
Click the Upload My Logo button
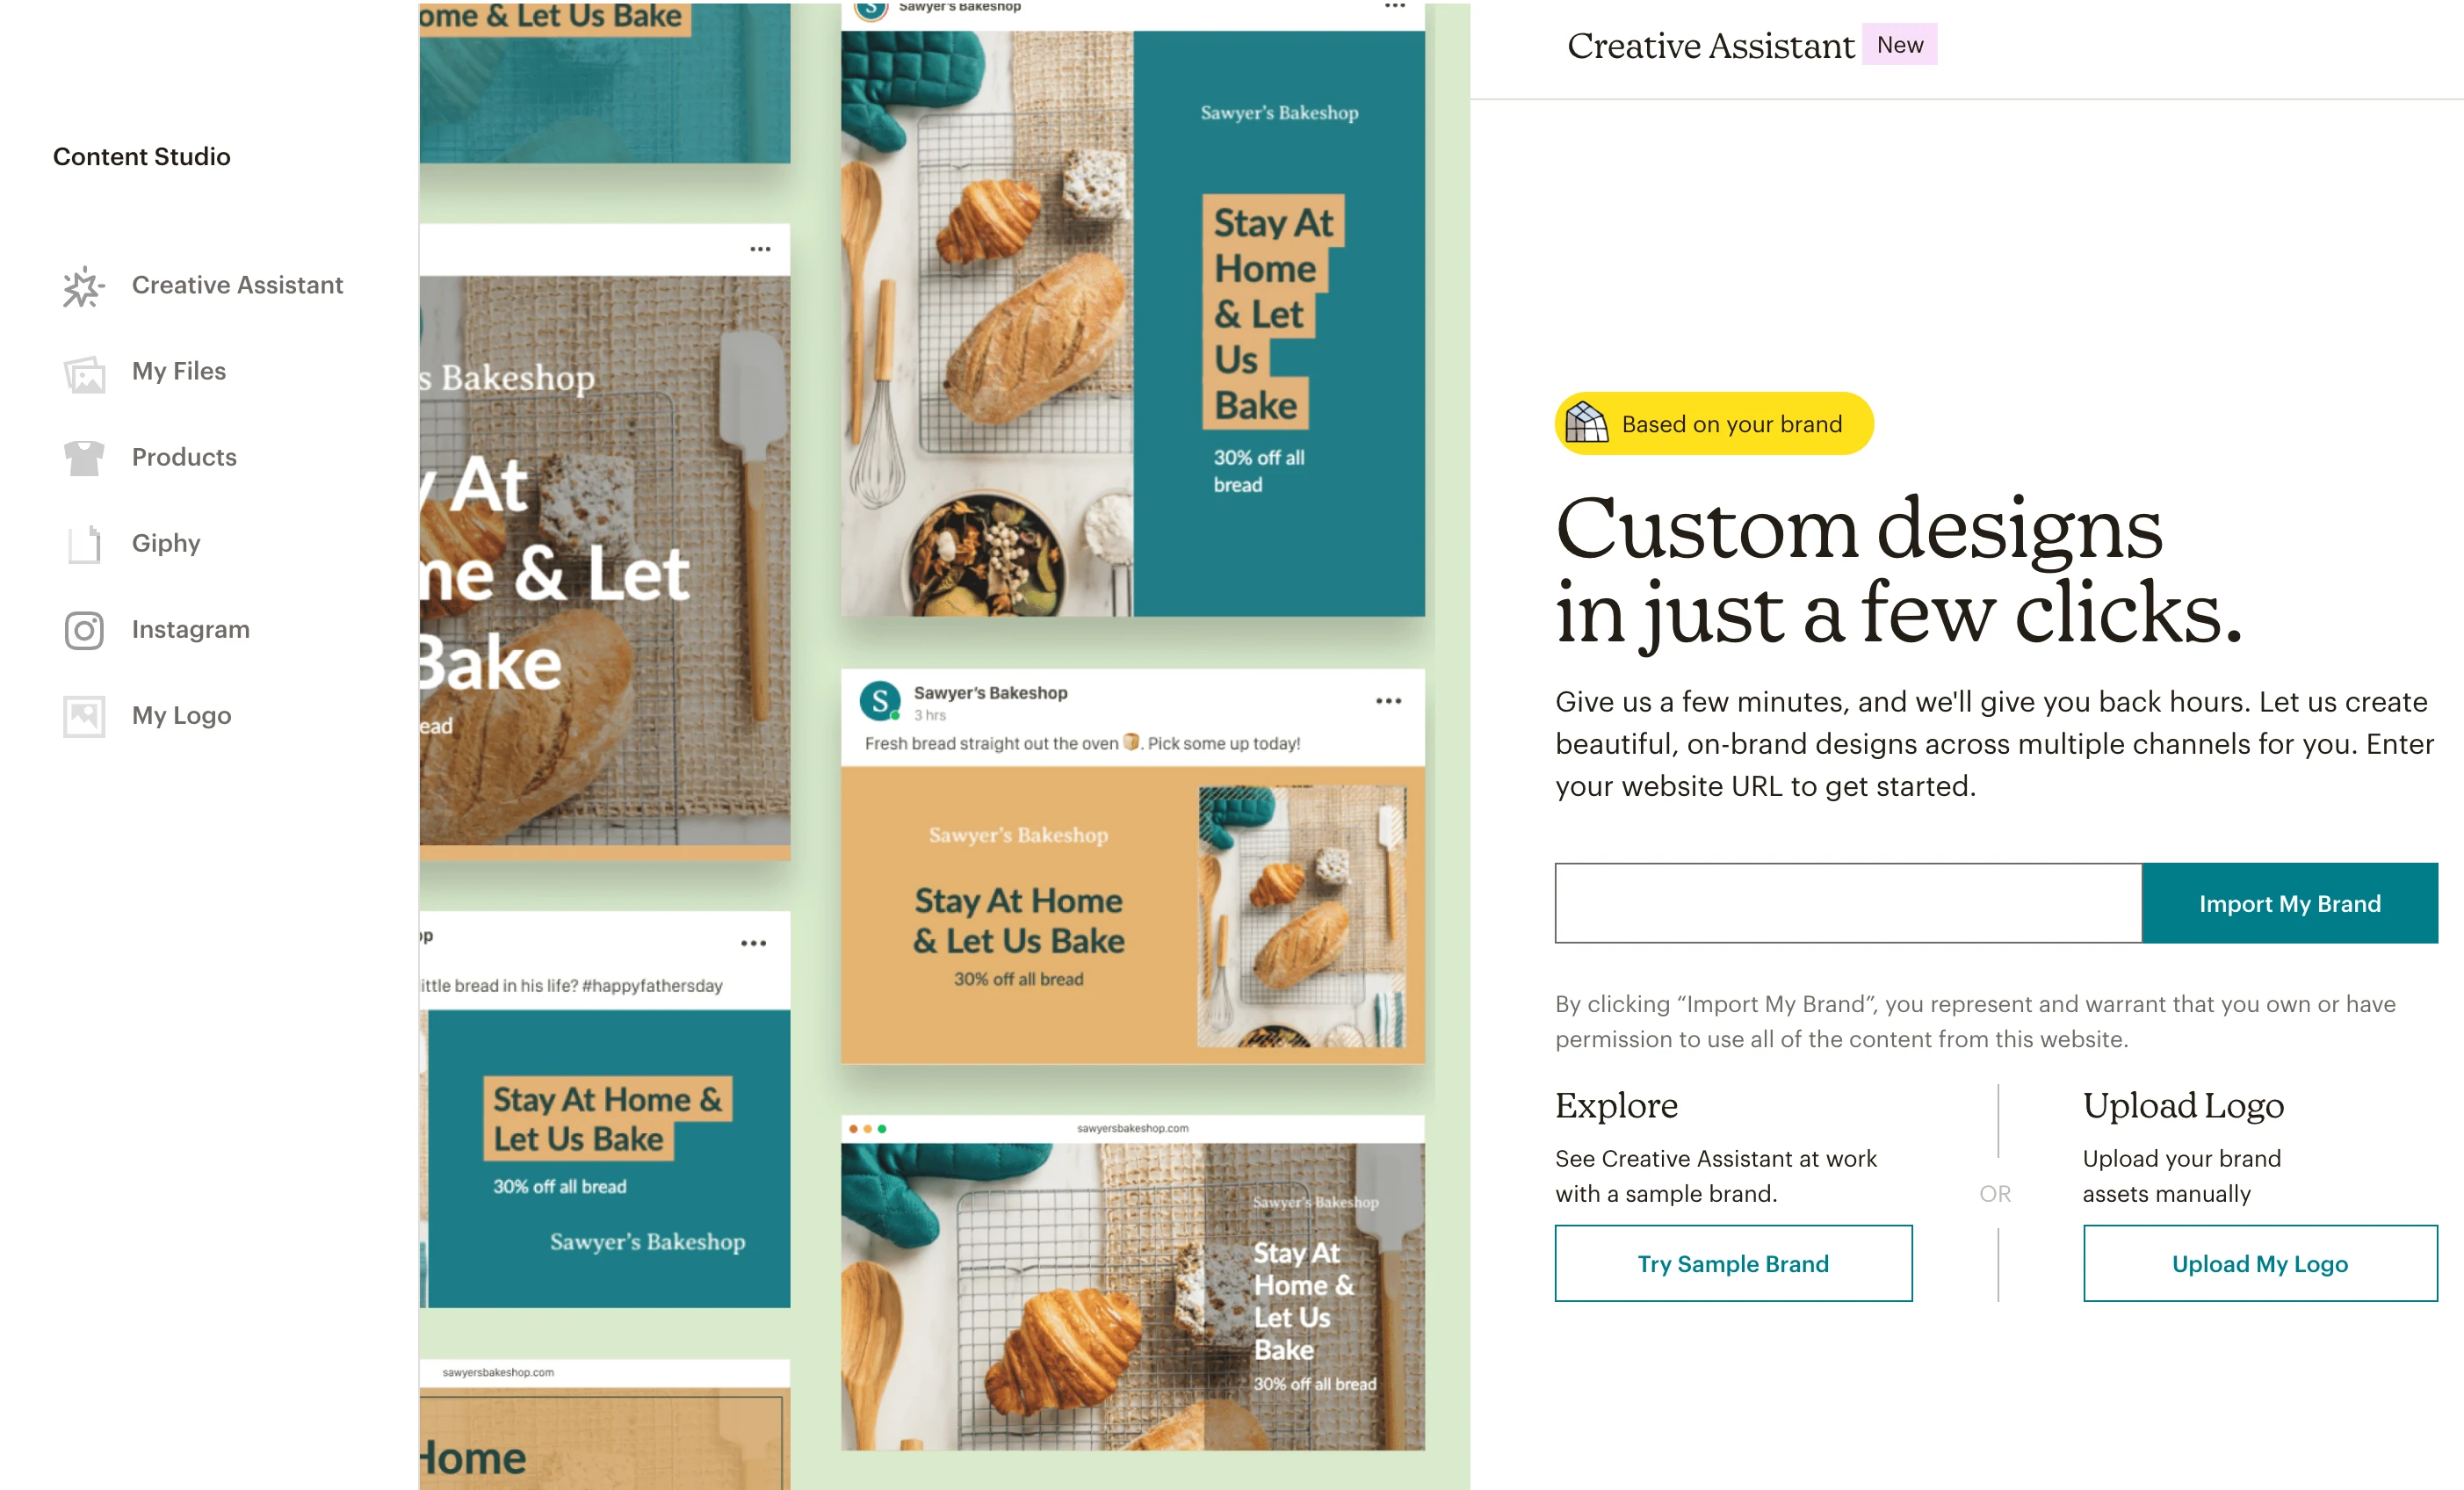pos(2258,1262)
